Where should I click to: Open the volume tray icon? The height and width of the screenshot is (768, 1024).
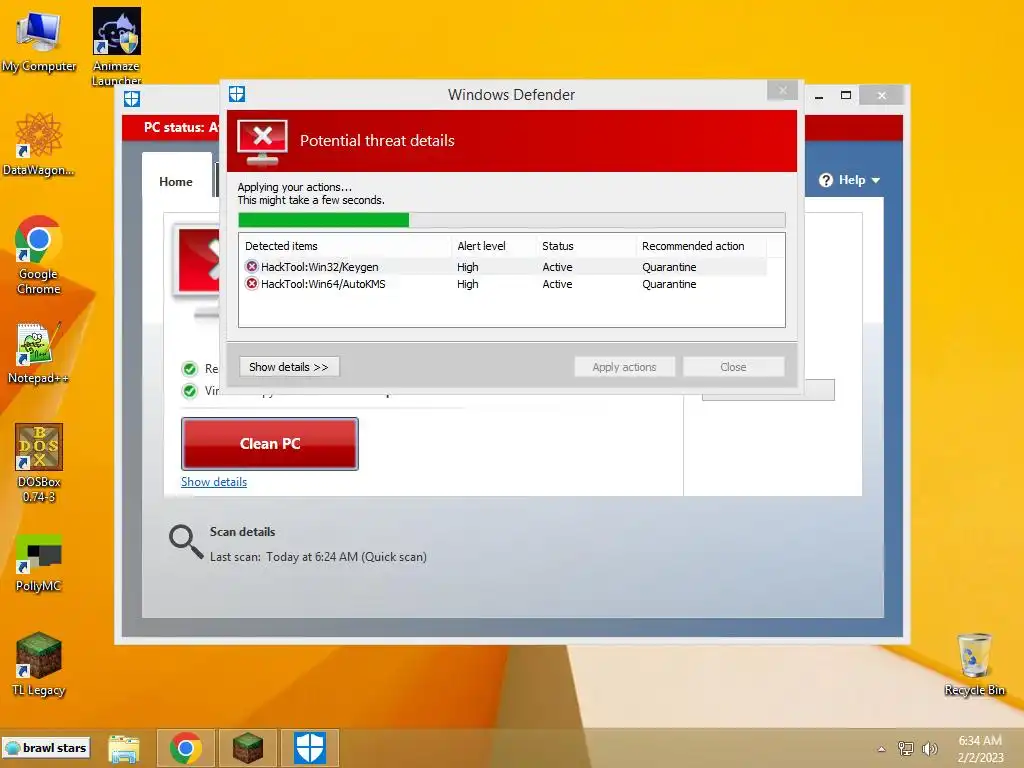click(929, 748)
